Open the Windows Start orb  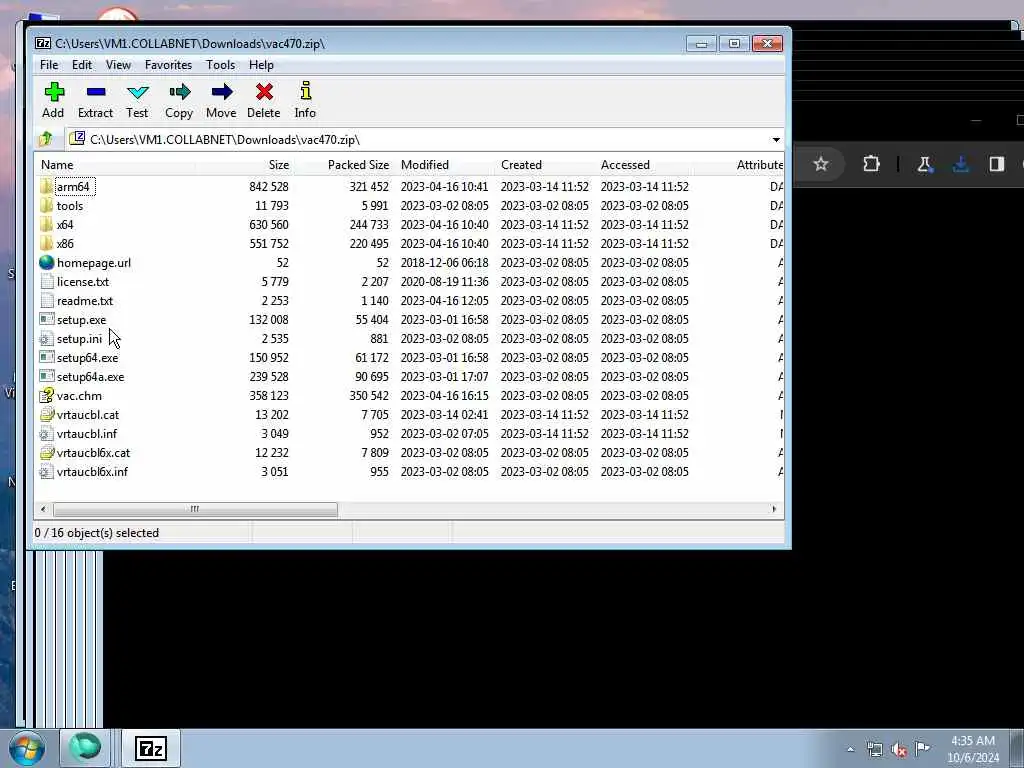(27, 748)
